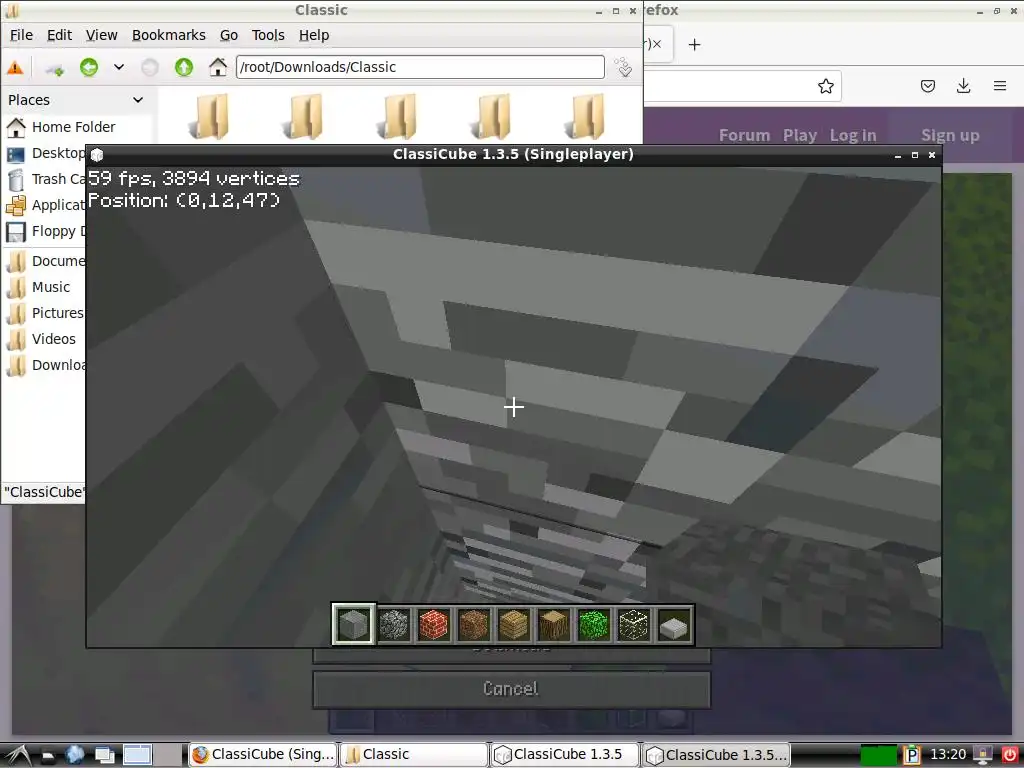Image resolution: width=1024 pixels, height=768 pixels.
Task: Click the taskbar web browser globe icon
Action: (x=75, y=755)
